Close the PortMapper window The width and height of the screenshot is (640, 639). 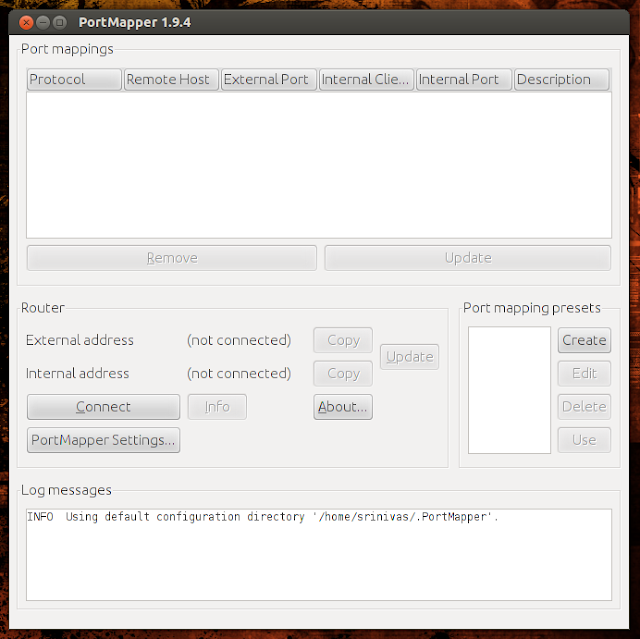26,22
